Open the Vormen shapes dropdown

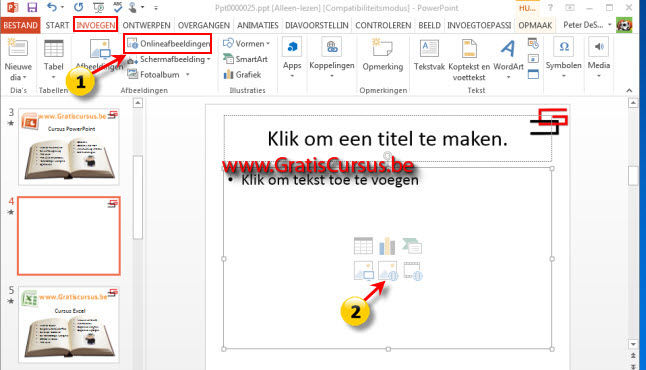[246, 43]
